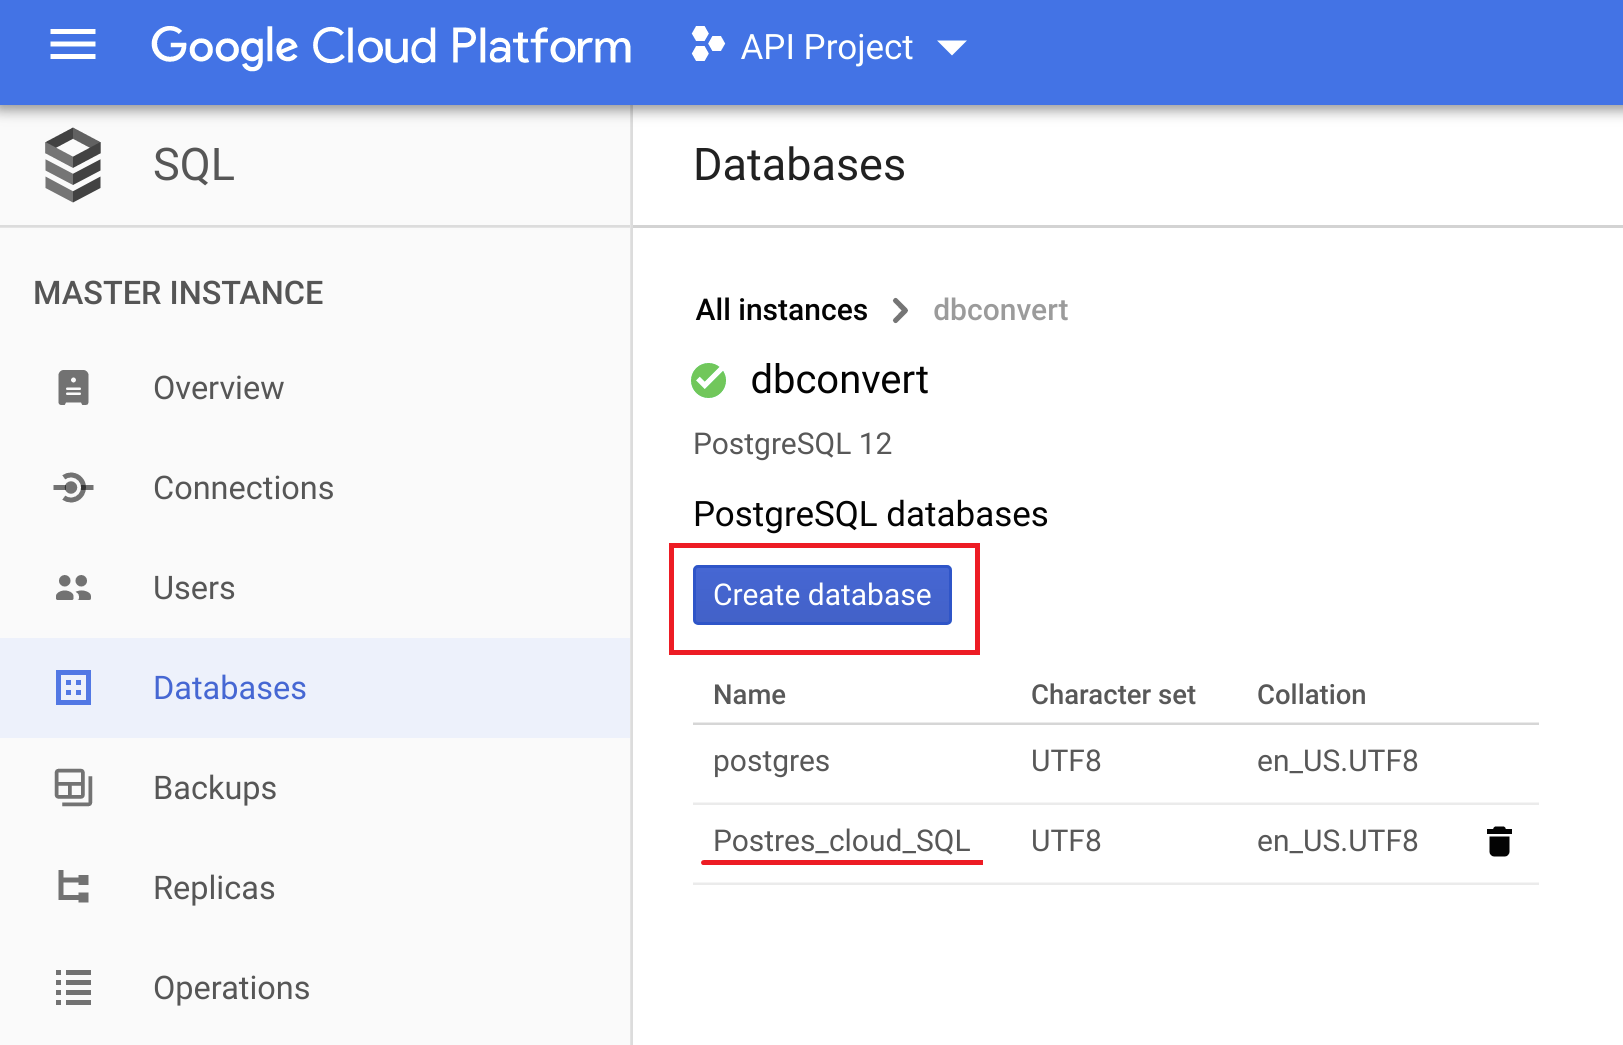Screen dimensions: 1623x1045
Task: Click the API Project hexagon icon
Action: tap(707, 45)
